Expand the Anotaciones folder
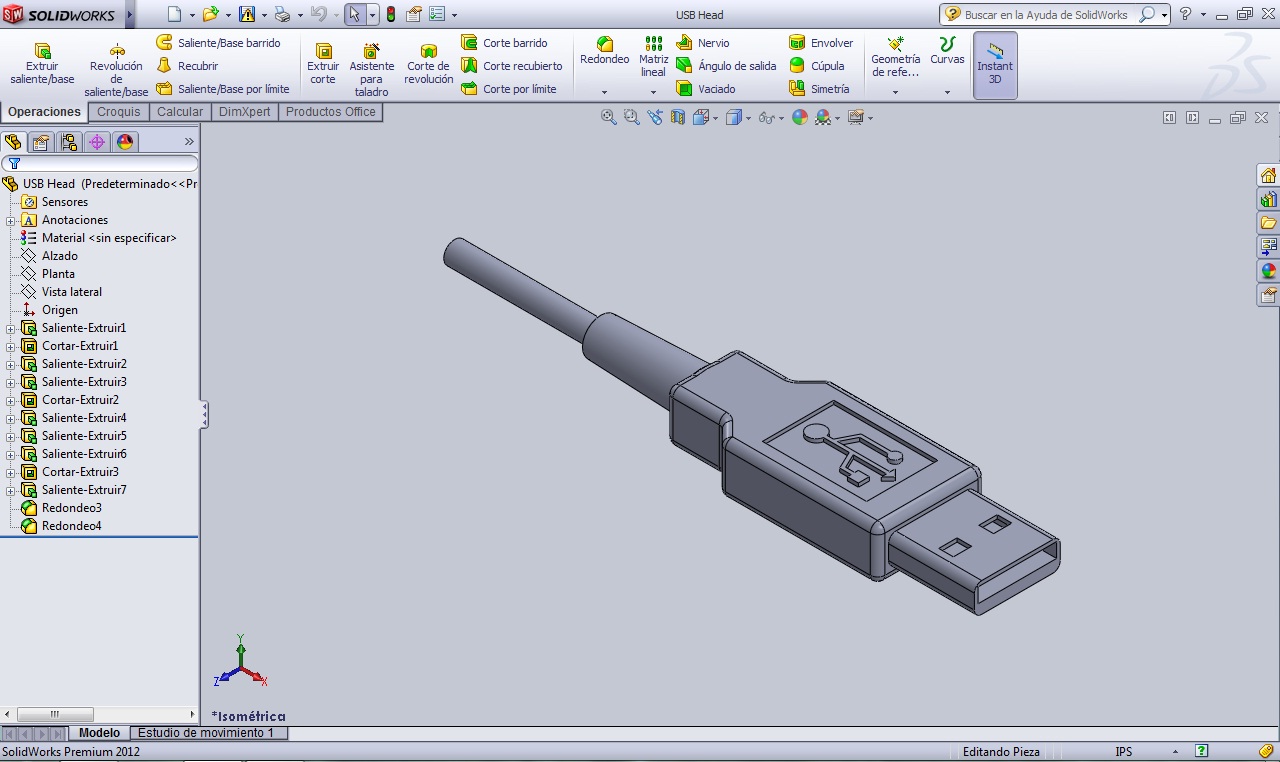 tap(11, 220)
